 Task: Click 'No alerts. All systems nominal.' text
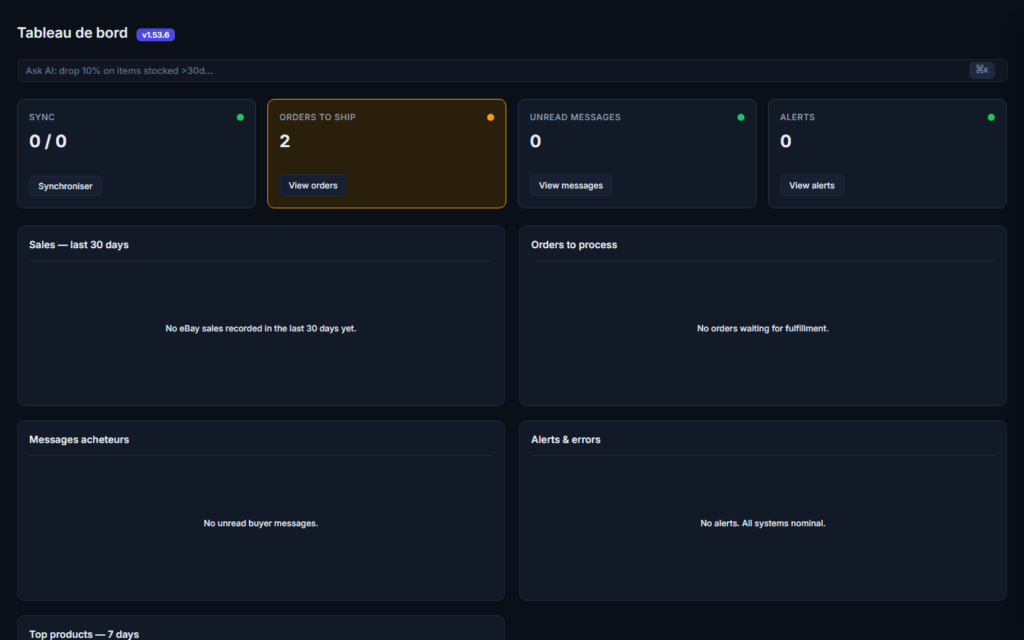pyautogui.click(x=763, y=523)
